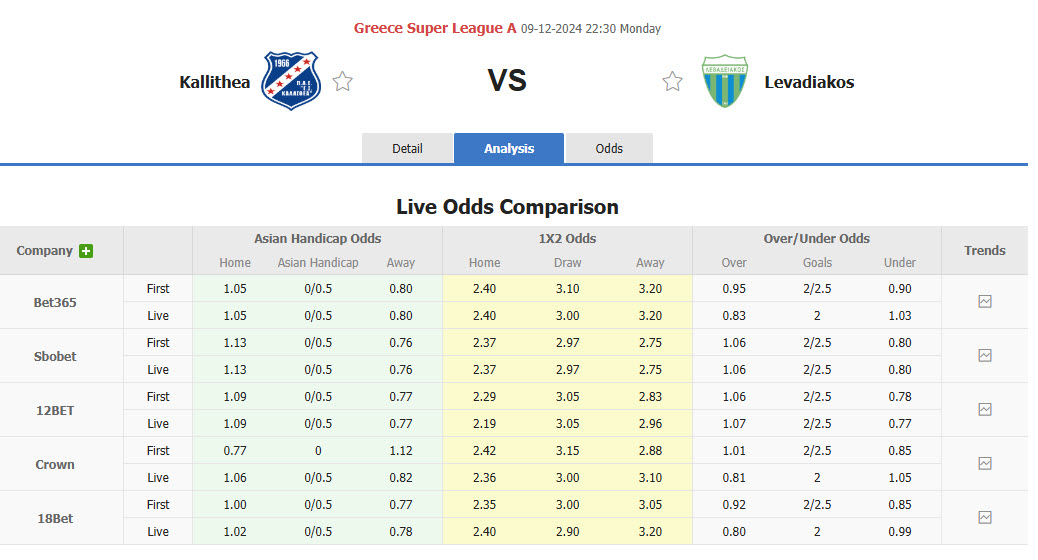This screenshot has width=1038, height=560.
Task: Open the trends chart icon for 12BET
Action: pyautogui.click(x=984, y=409)
